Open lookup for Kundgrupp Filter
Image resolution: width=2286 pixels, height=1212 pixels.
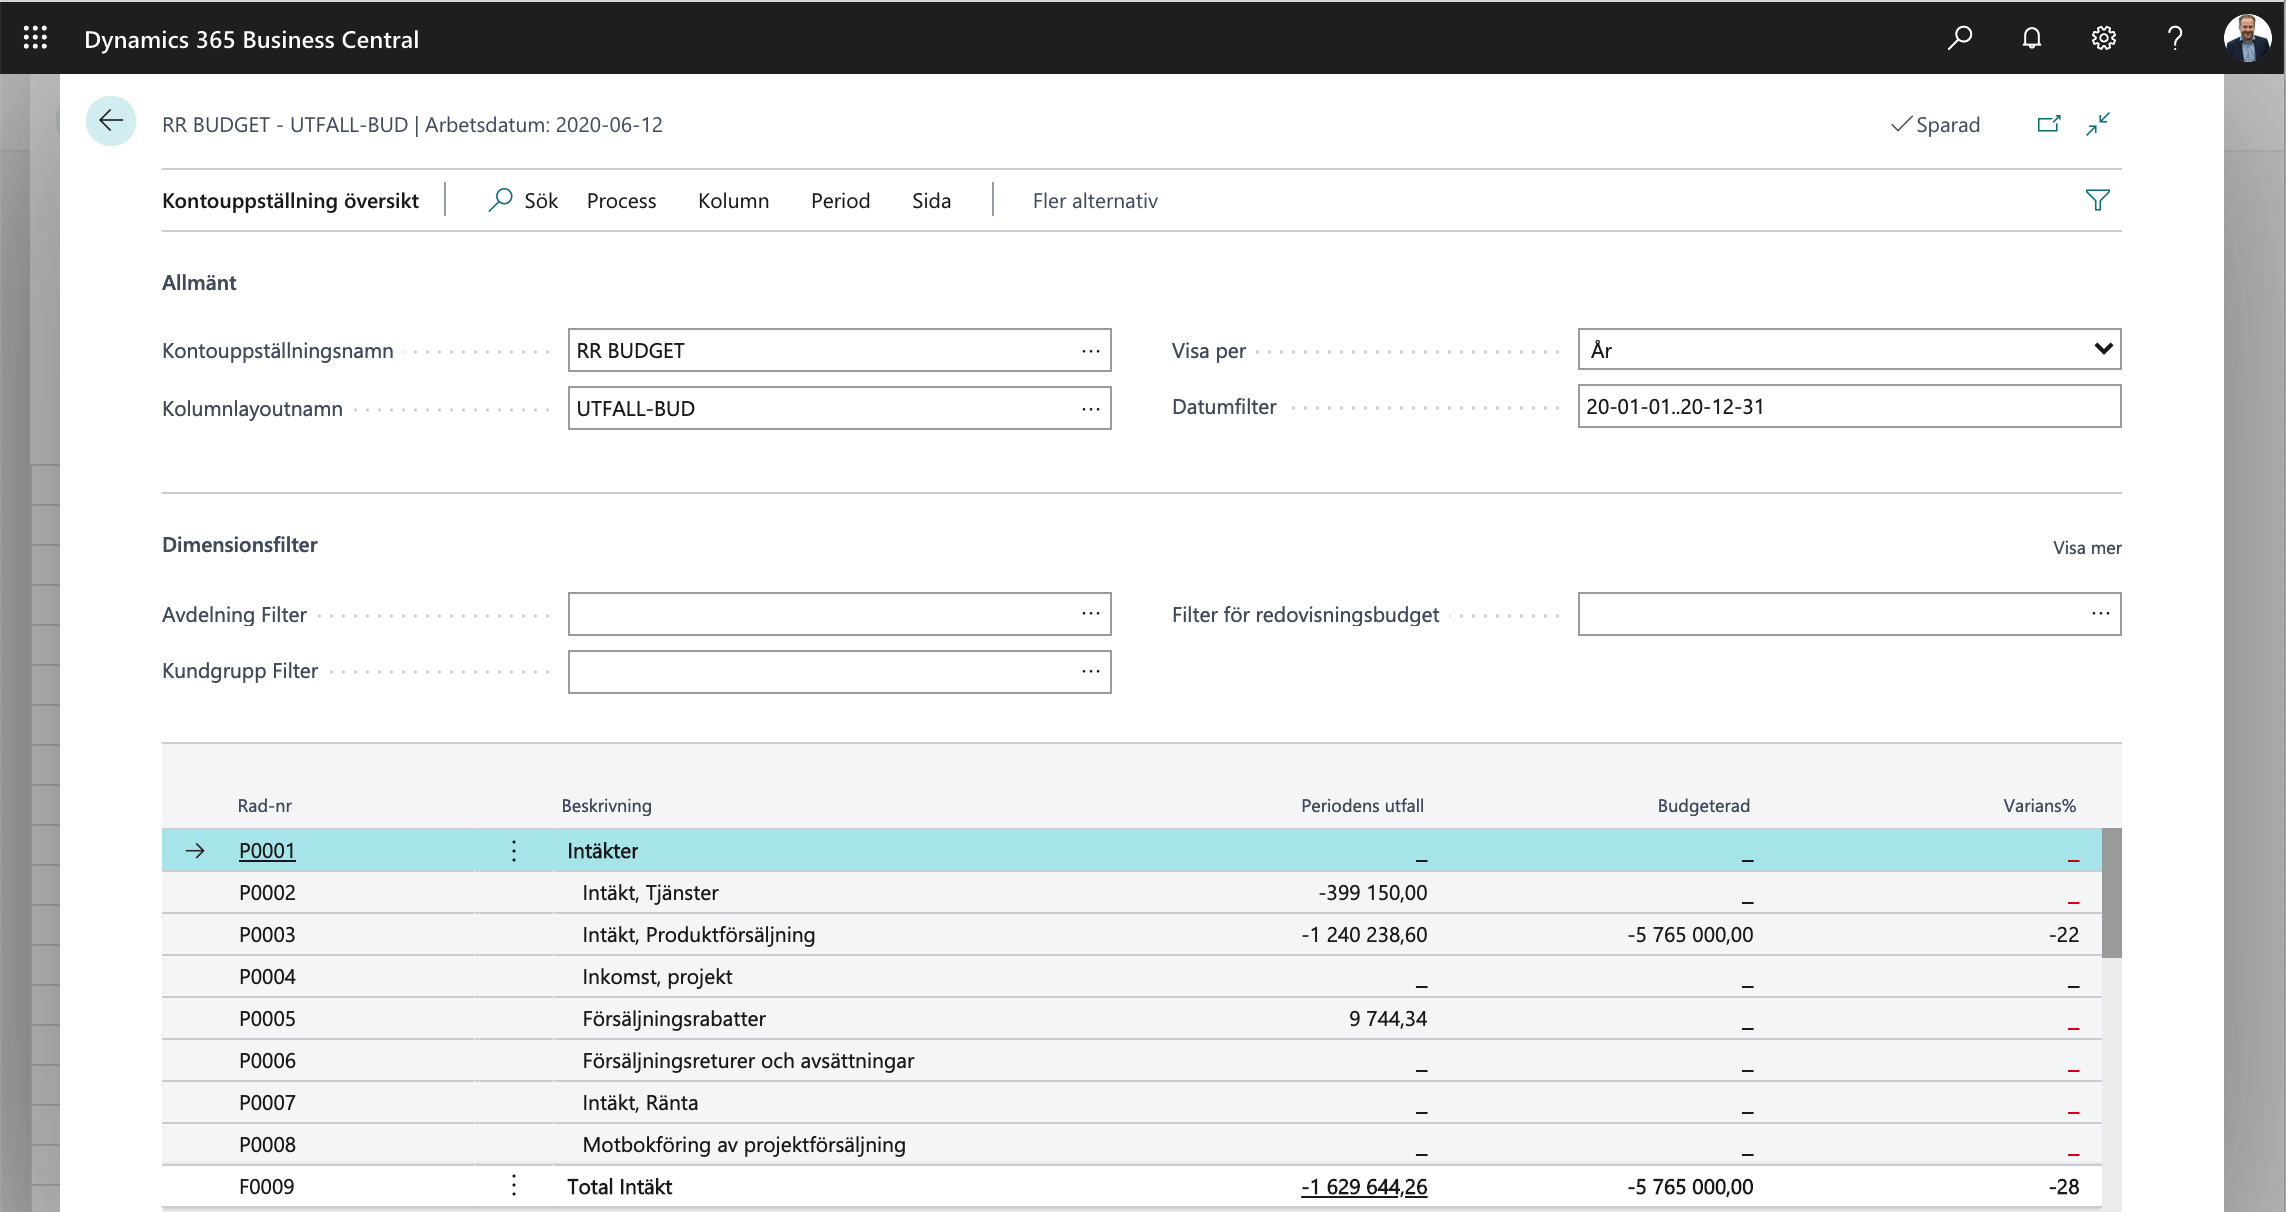click(x=1090, y=671)
